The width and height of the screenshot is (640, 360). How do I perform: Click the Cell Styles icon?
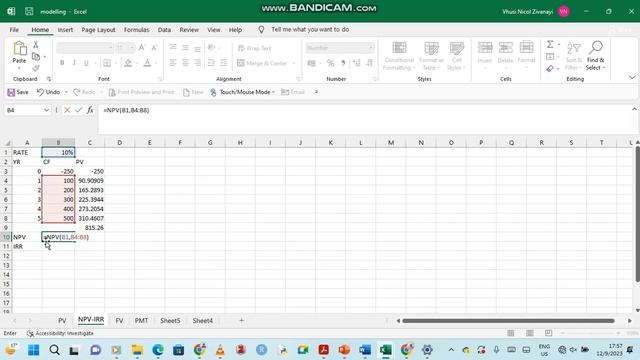[x=457, y=48]
